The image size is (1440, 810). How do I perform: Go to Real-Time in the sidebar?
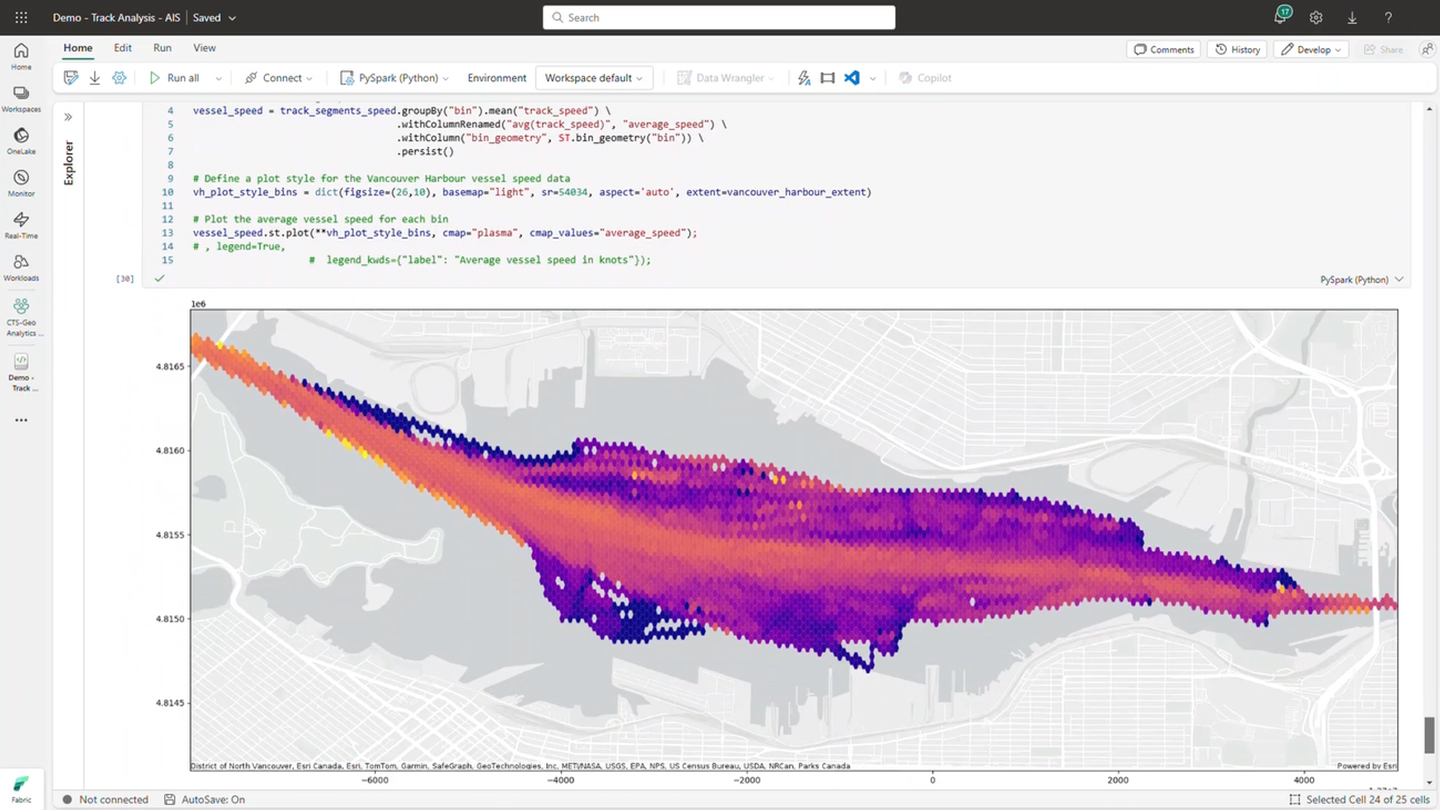pyautogui.click(x=21, y=225)
